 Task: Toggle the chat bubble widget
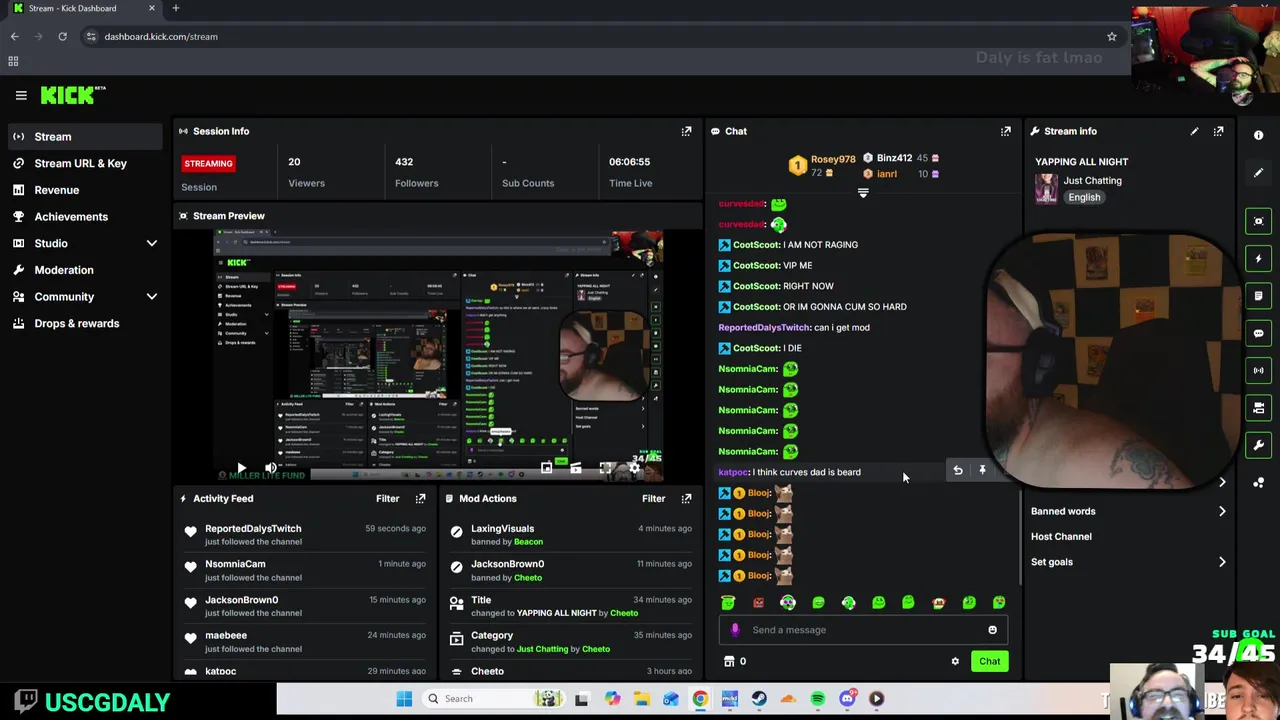point(1259,333)
